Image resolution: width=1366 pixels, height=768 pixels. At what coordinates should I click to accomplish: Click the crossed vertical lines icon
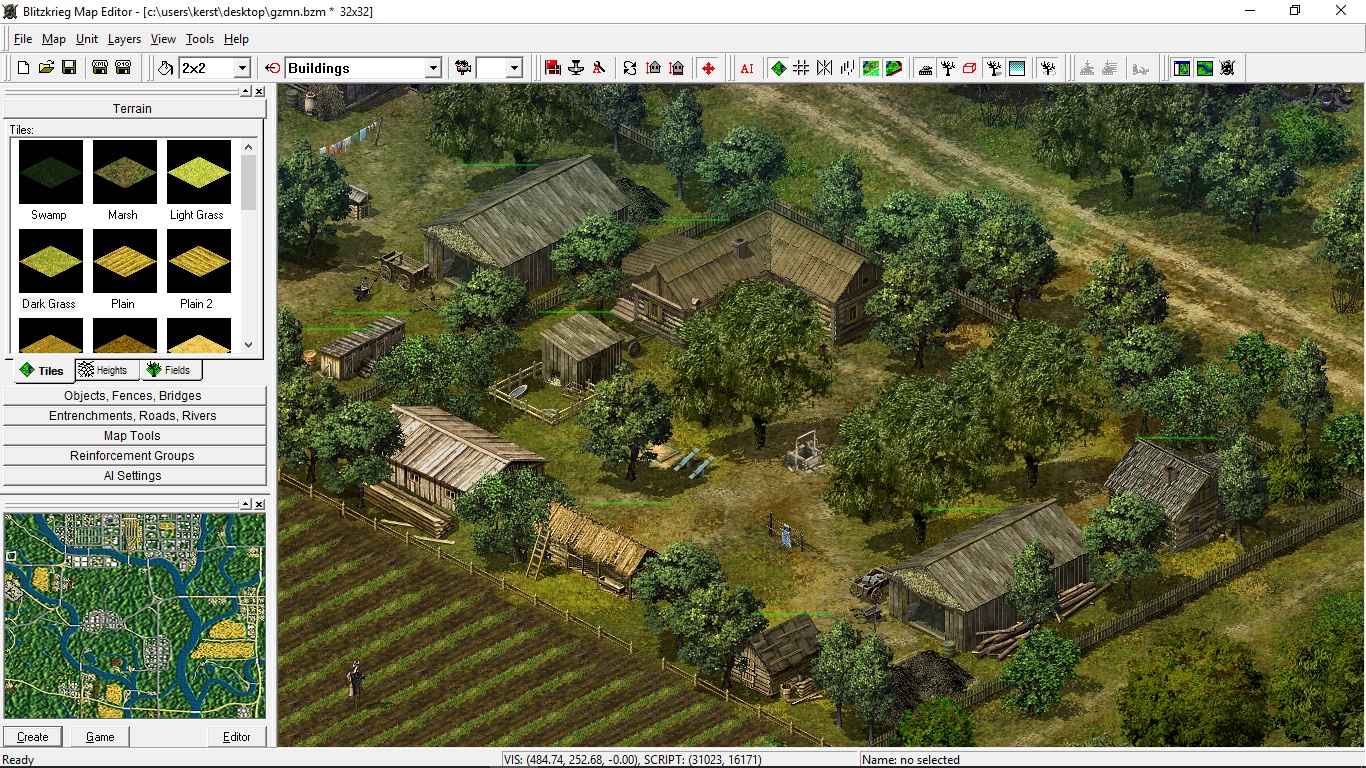point(824,68)
